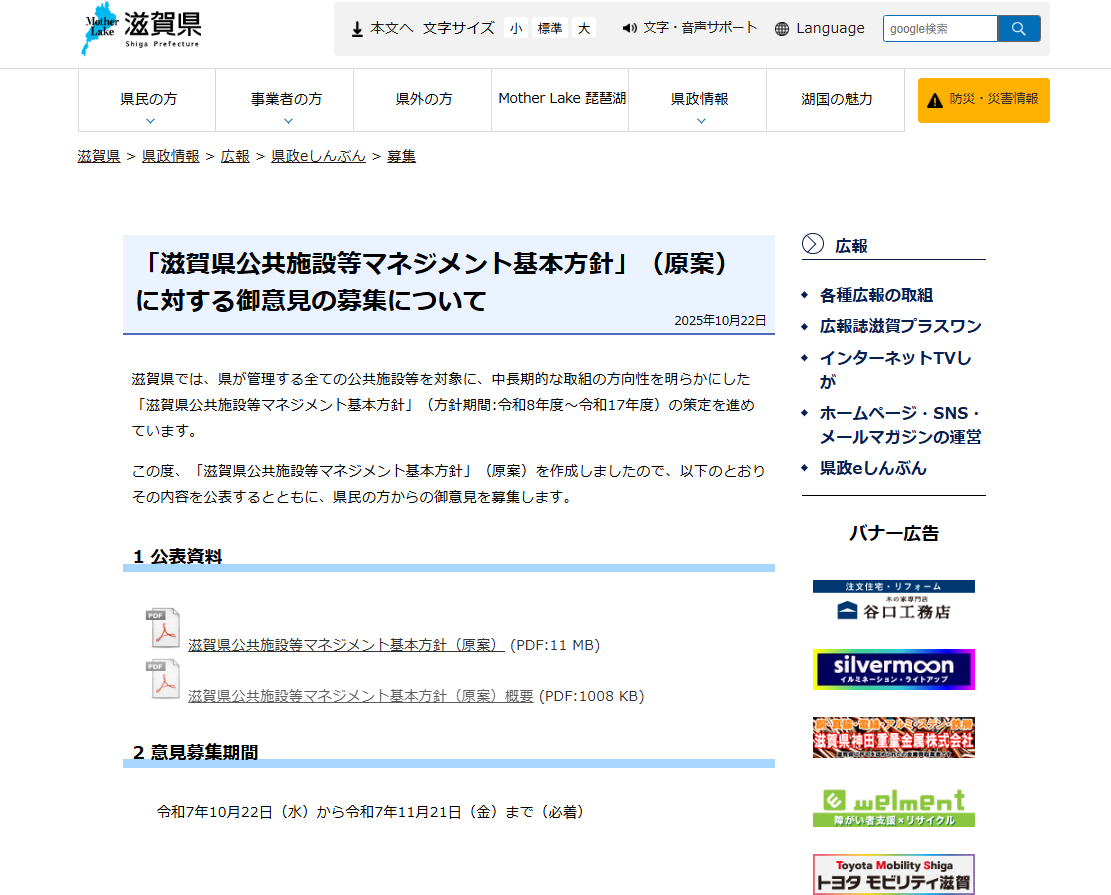The width and height of the screenshot is (1111, 895).
Task: Click the silvermoon banner advertisement
Action: pos(893,669)
